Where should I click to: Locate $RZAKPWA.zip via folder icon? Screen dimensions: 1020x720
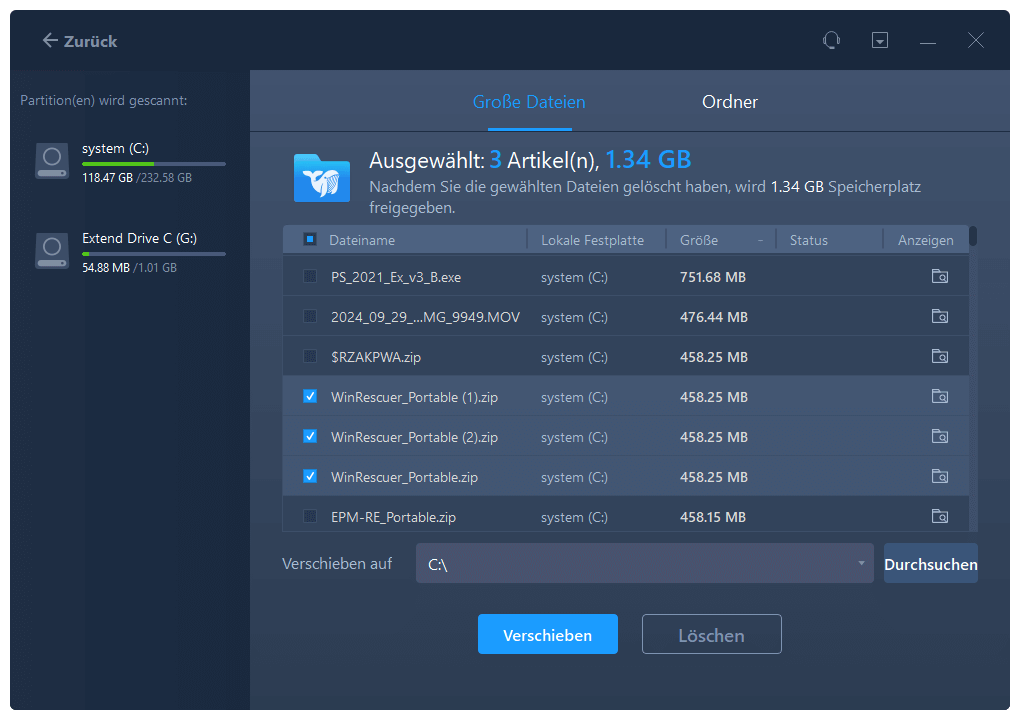939,357
